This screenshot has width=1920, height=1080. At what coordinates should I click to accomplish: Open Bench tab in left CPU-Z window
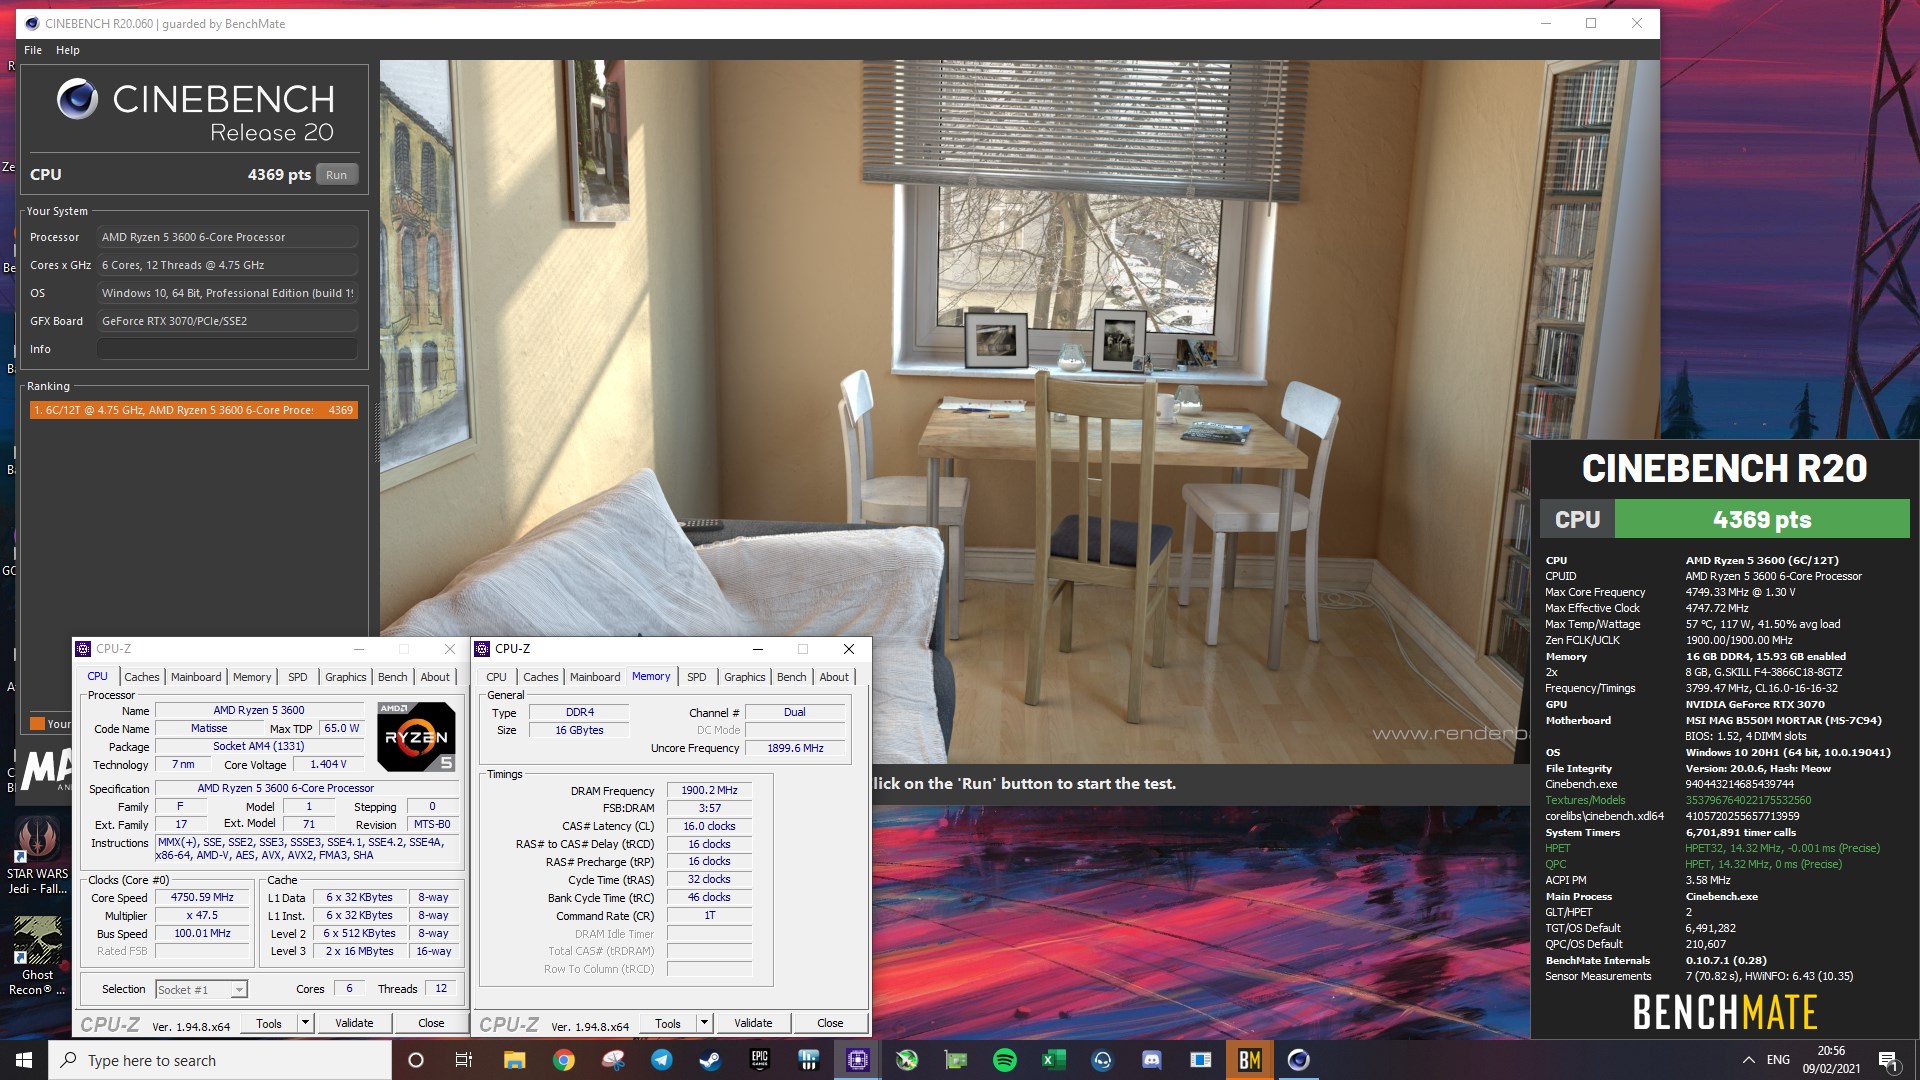[x=392, y=677]
